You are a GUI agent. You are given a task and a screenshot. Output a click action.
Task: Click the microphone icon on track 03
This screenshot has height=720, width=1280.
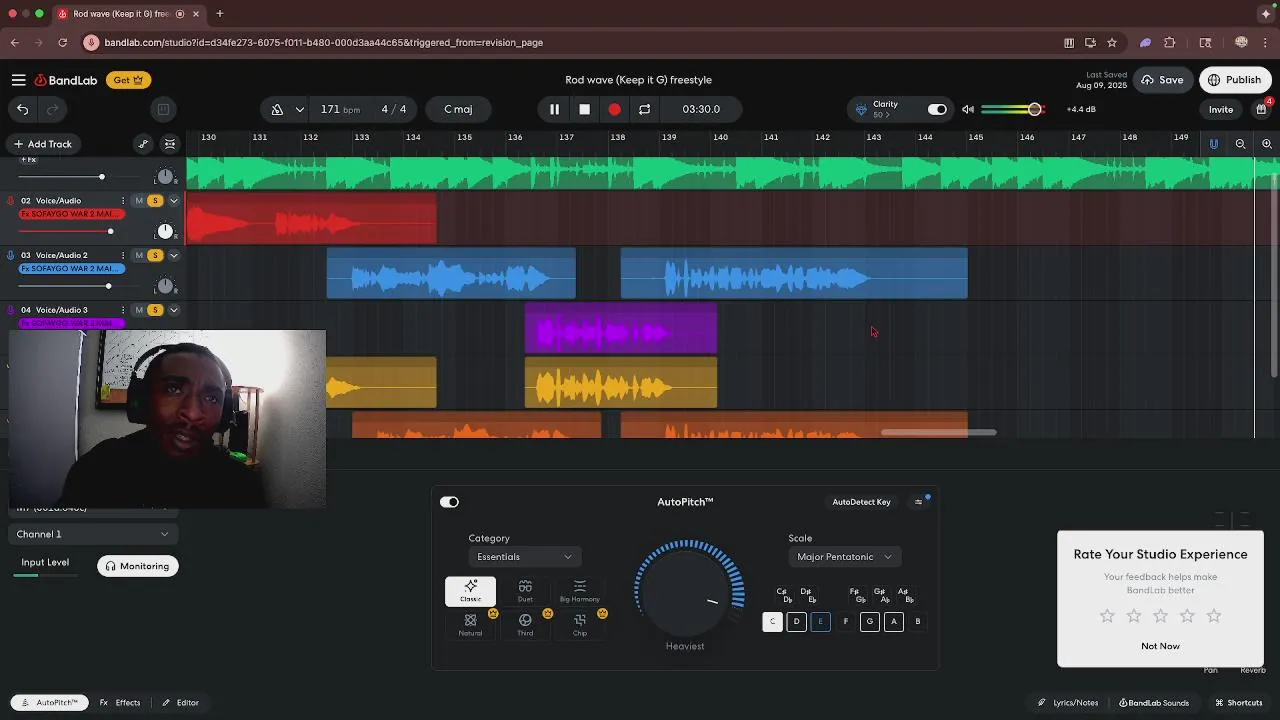click(11, 255)
